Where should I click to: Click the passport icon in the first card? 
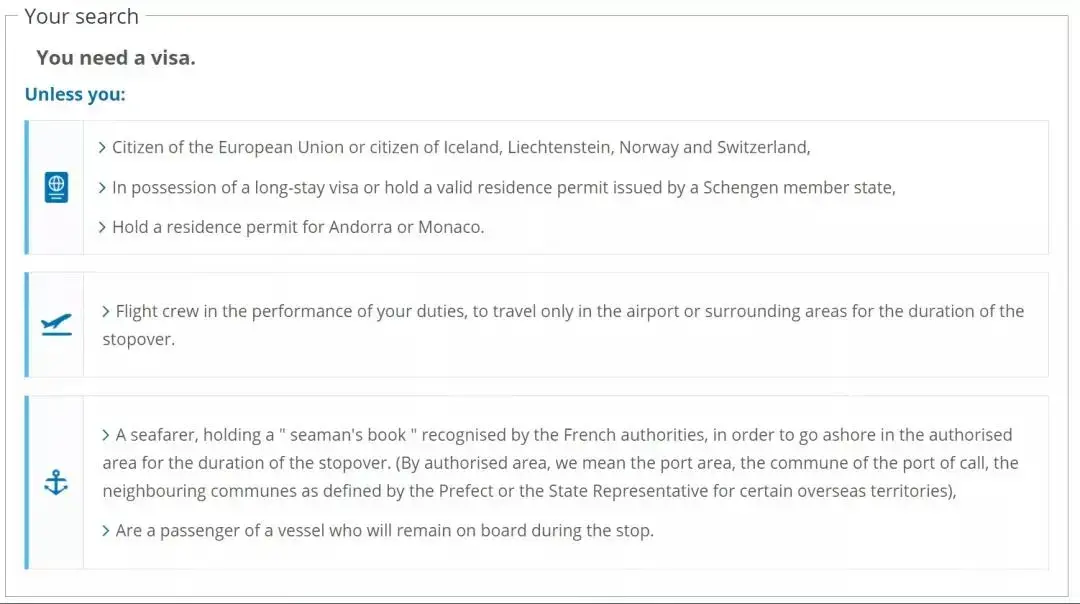(x=56, y=187)
